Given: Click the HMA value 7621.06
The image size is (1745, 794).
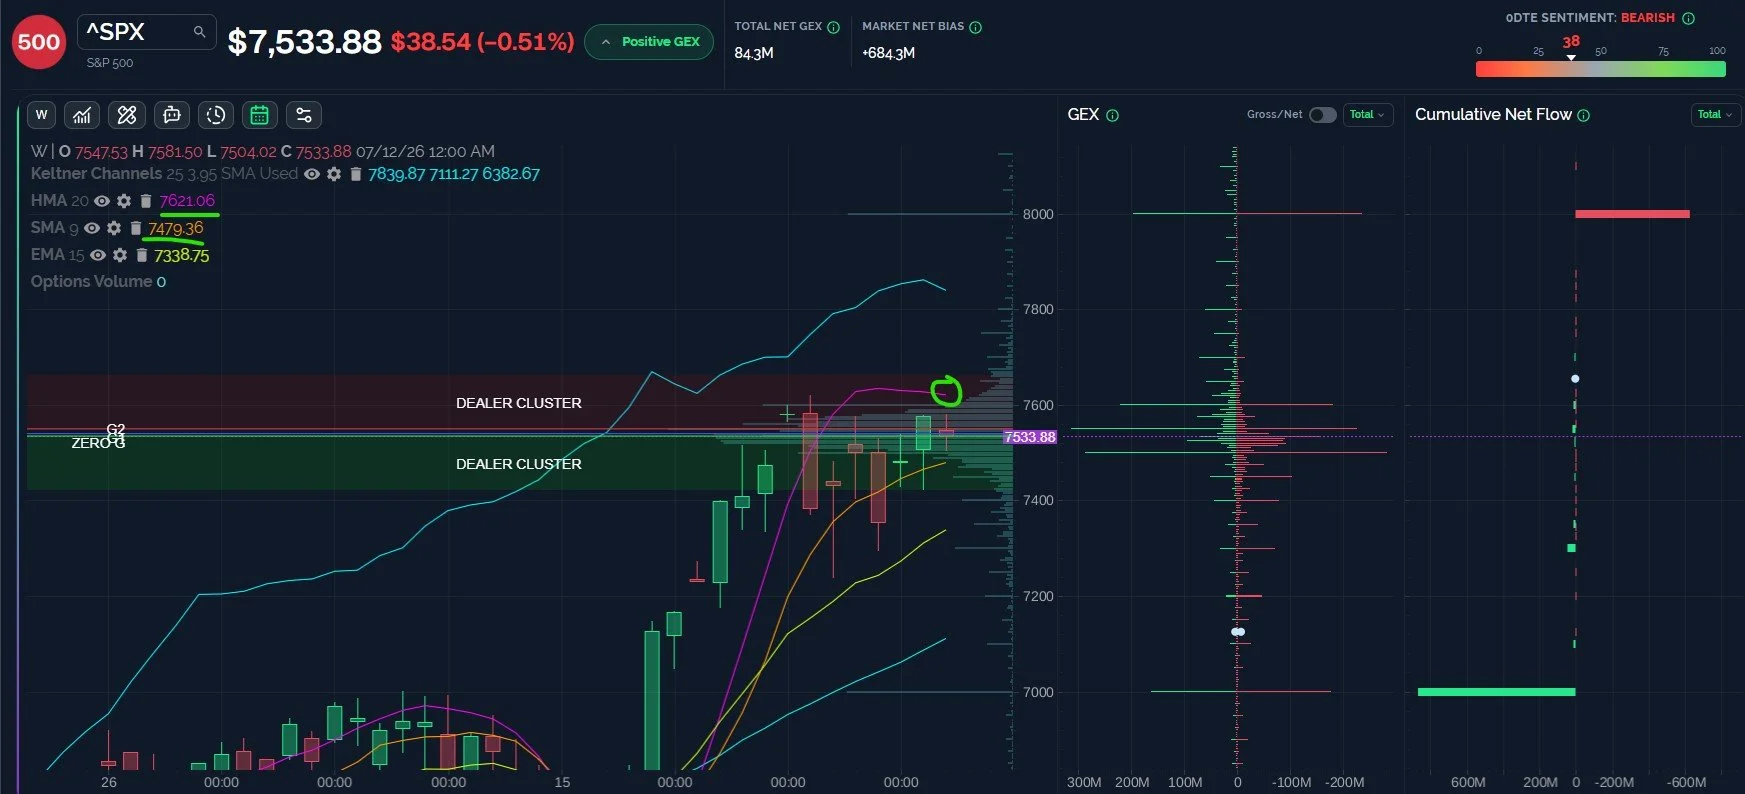Looking at the screenshot, I should point(187,201).
